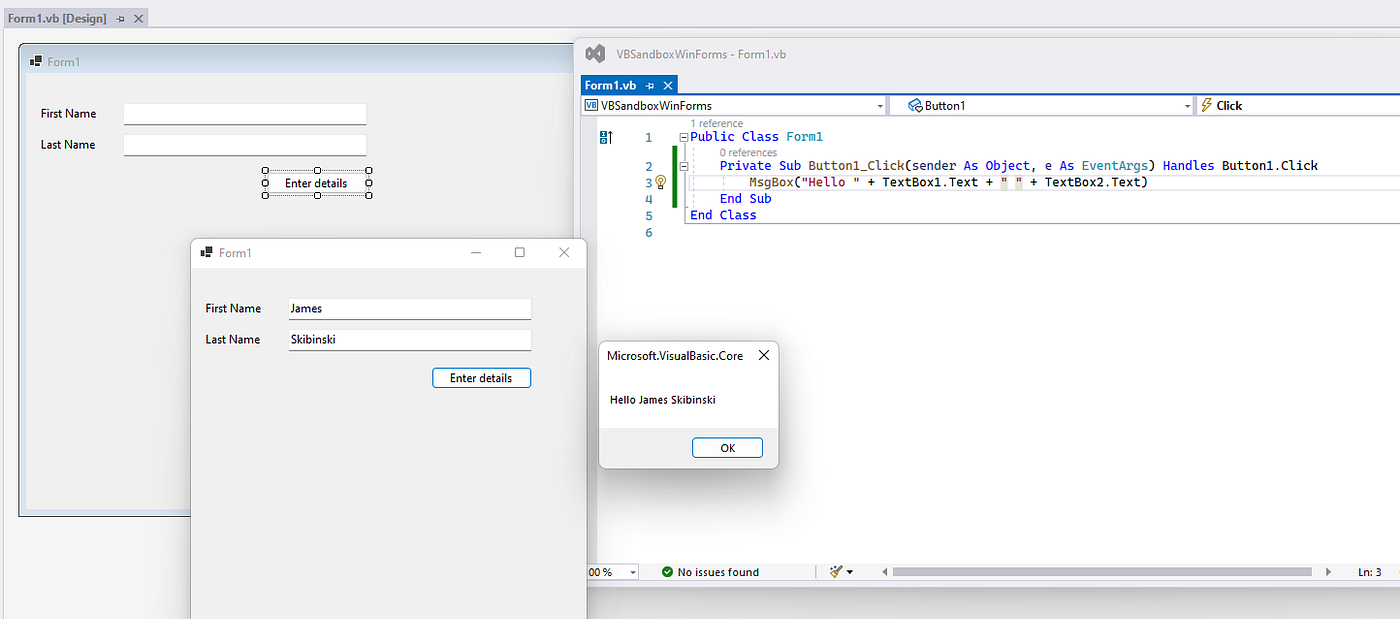Close the Form1.vb [Design] tab

(x=139, y=19)
